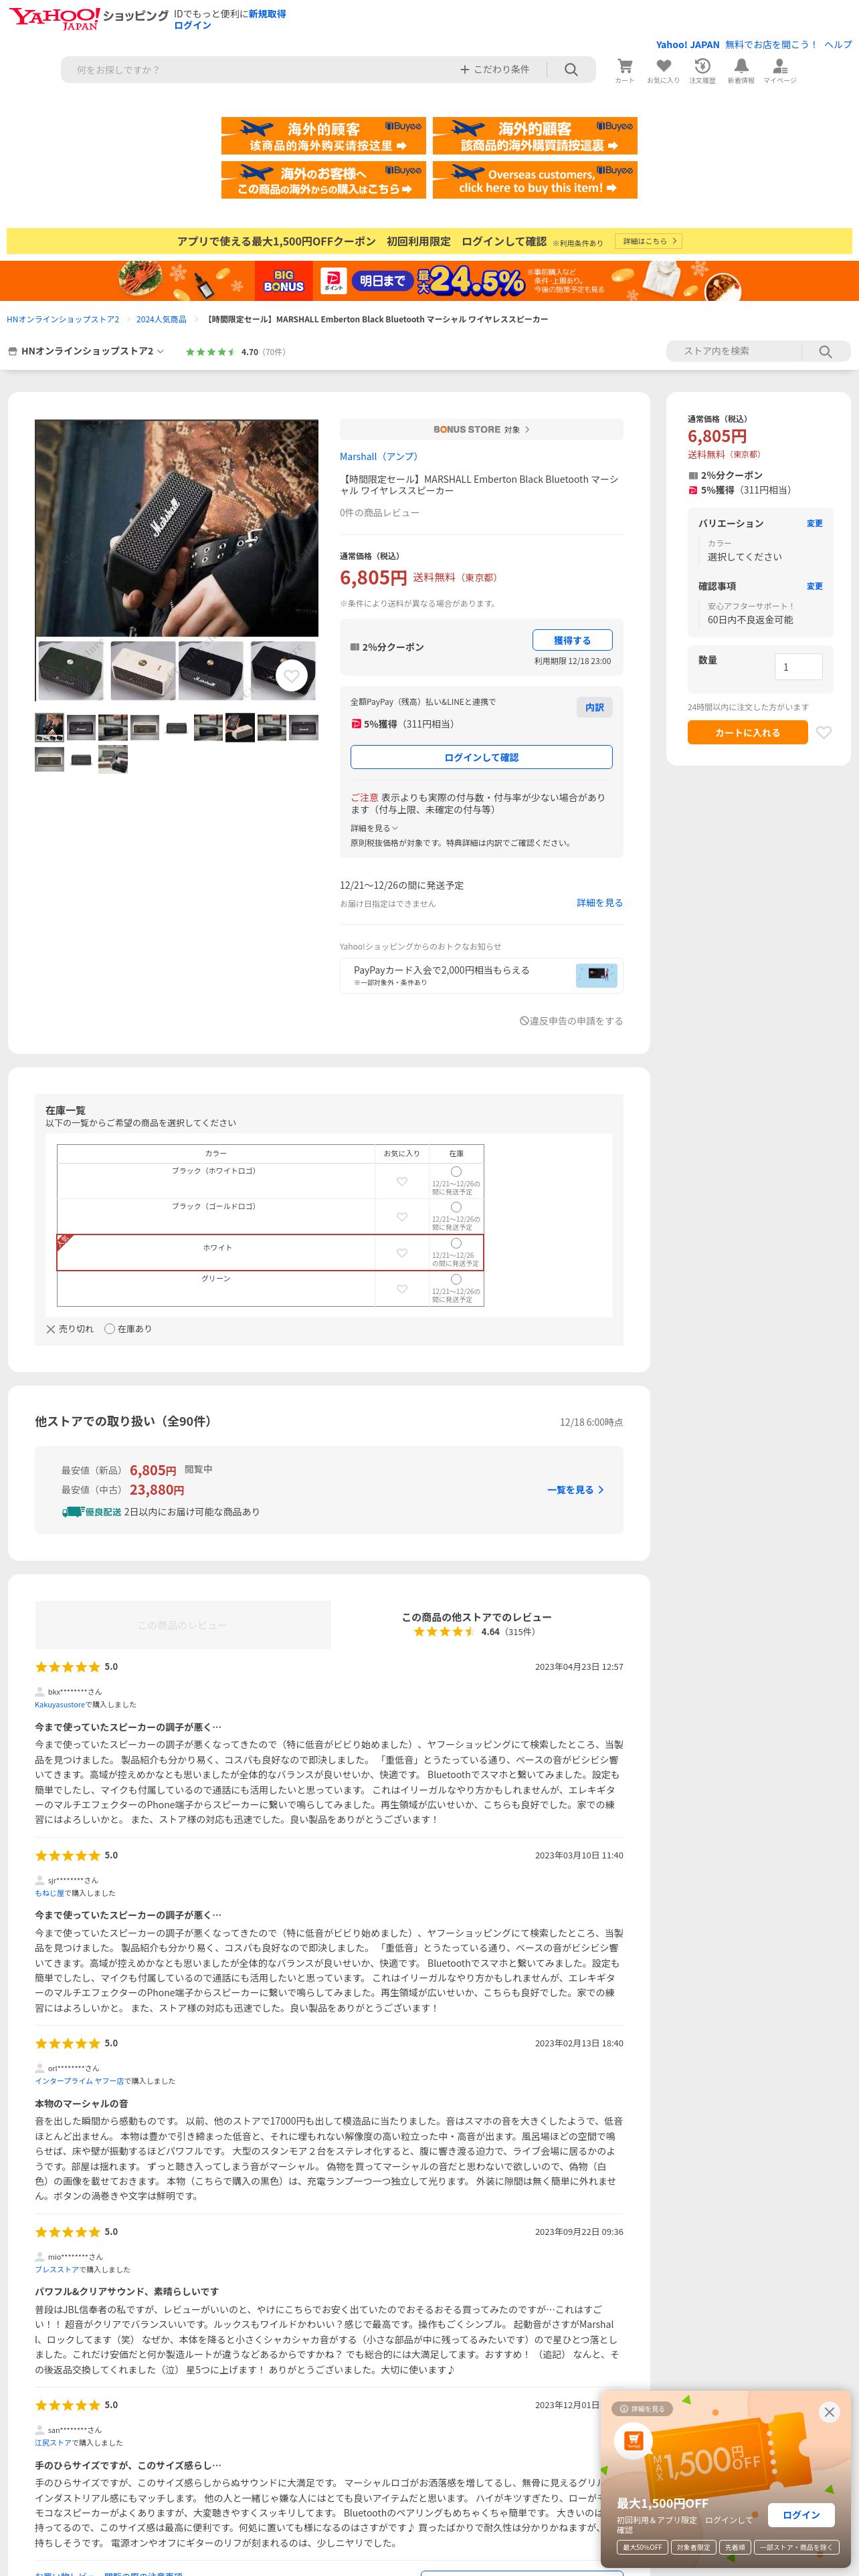Select stock radio for グリーン
Image resolution: width=859 pixels, height=2576 pixels.
click(x=456, y=1280)
